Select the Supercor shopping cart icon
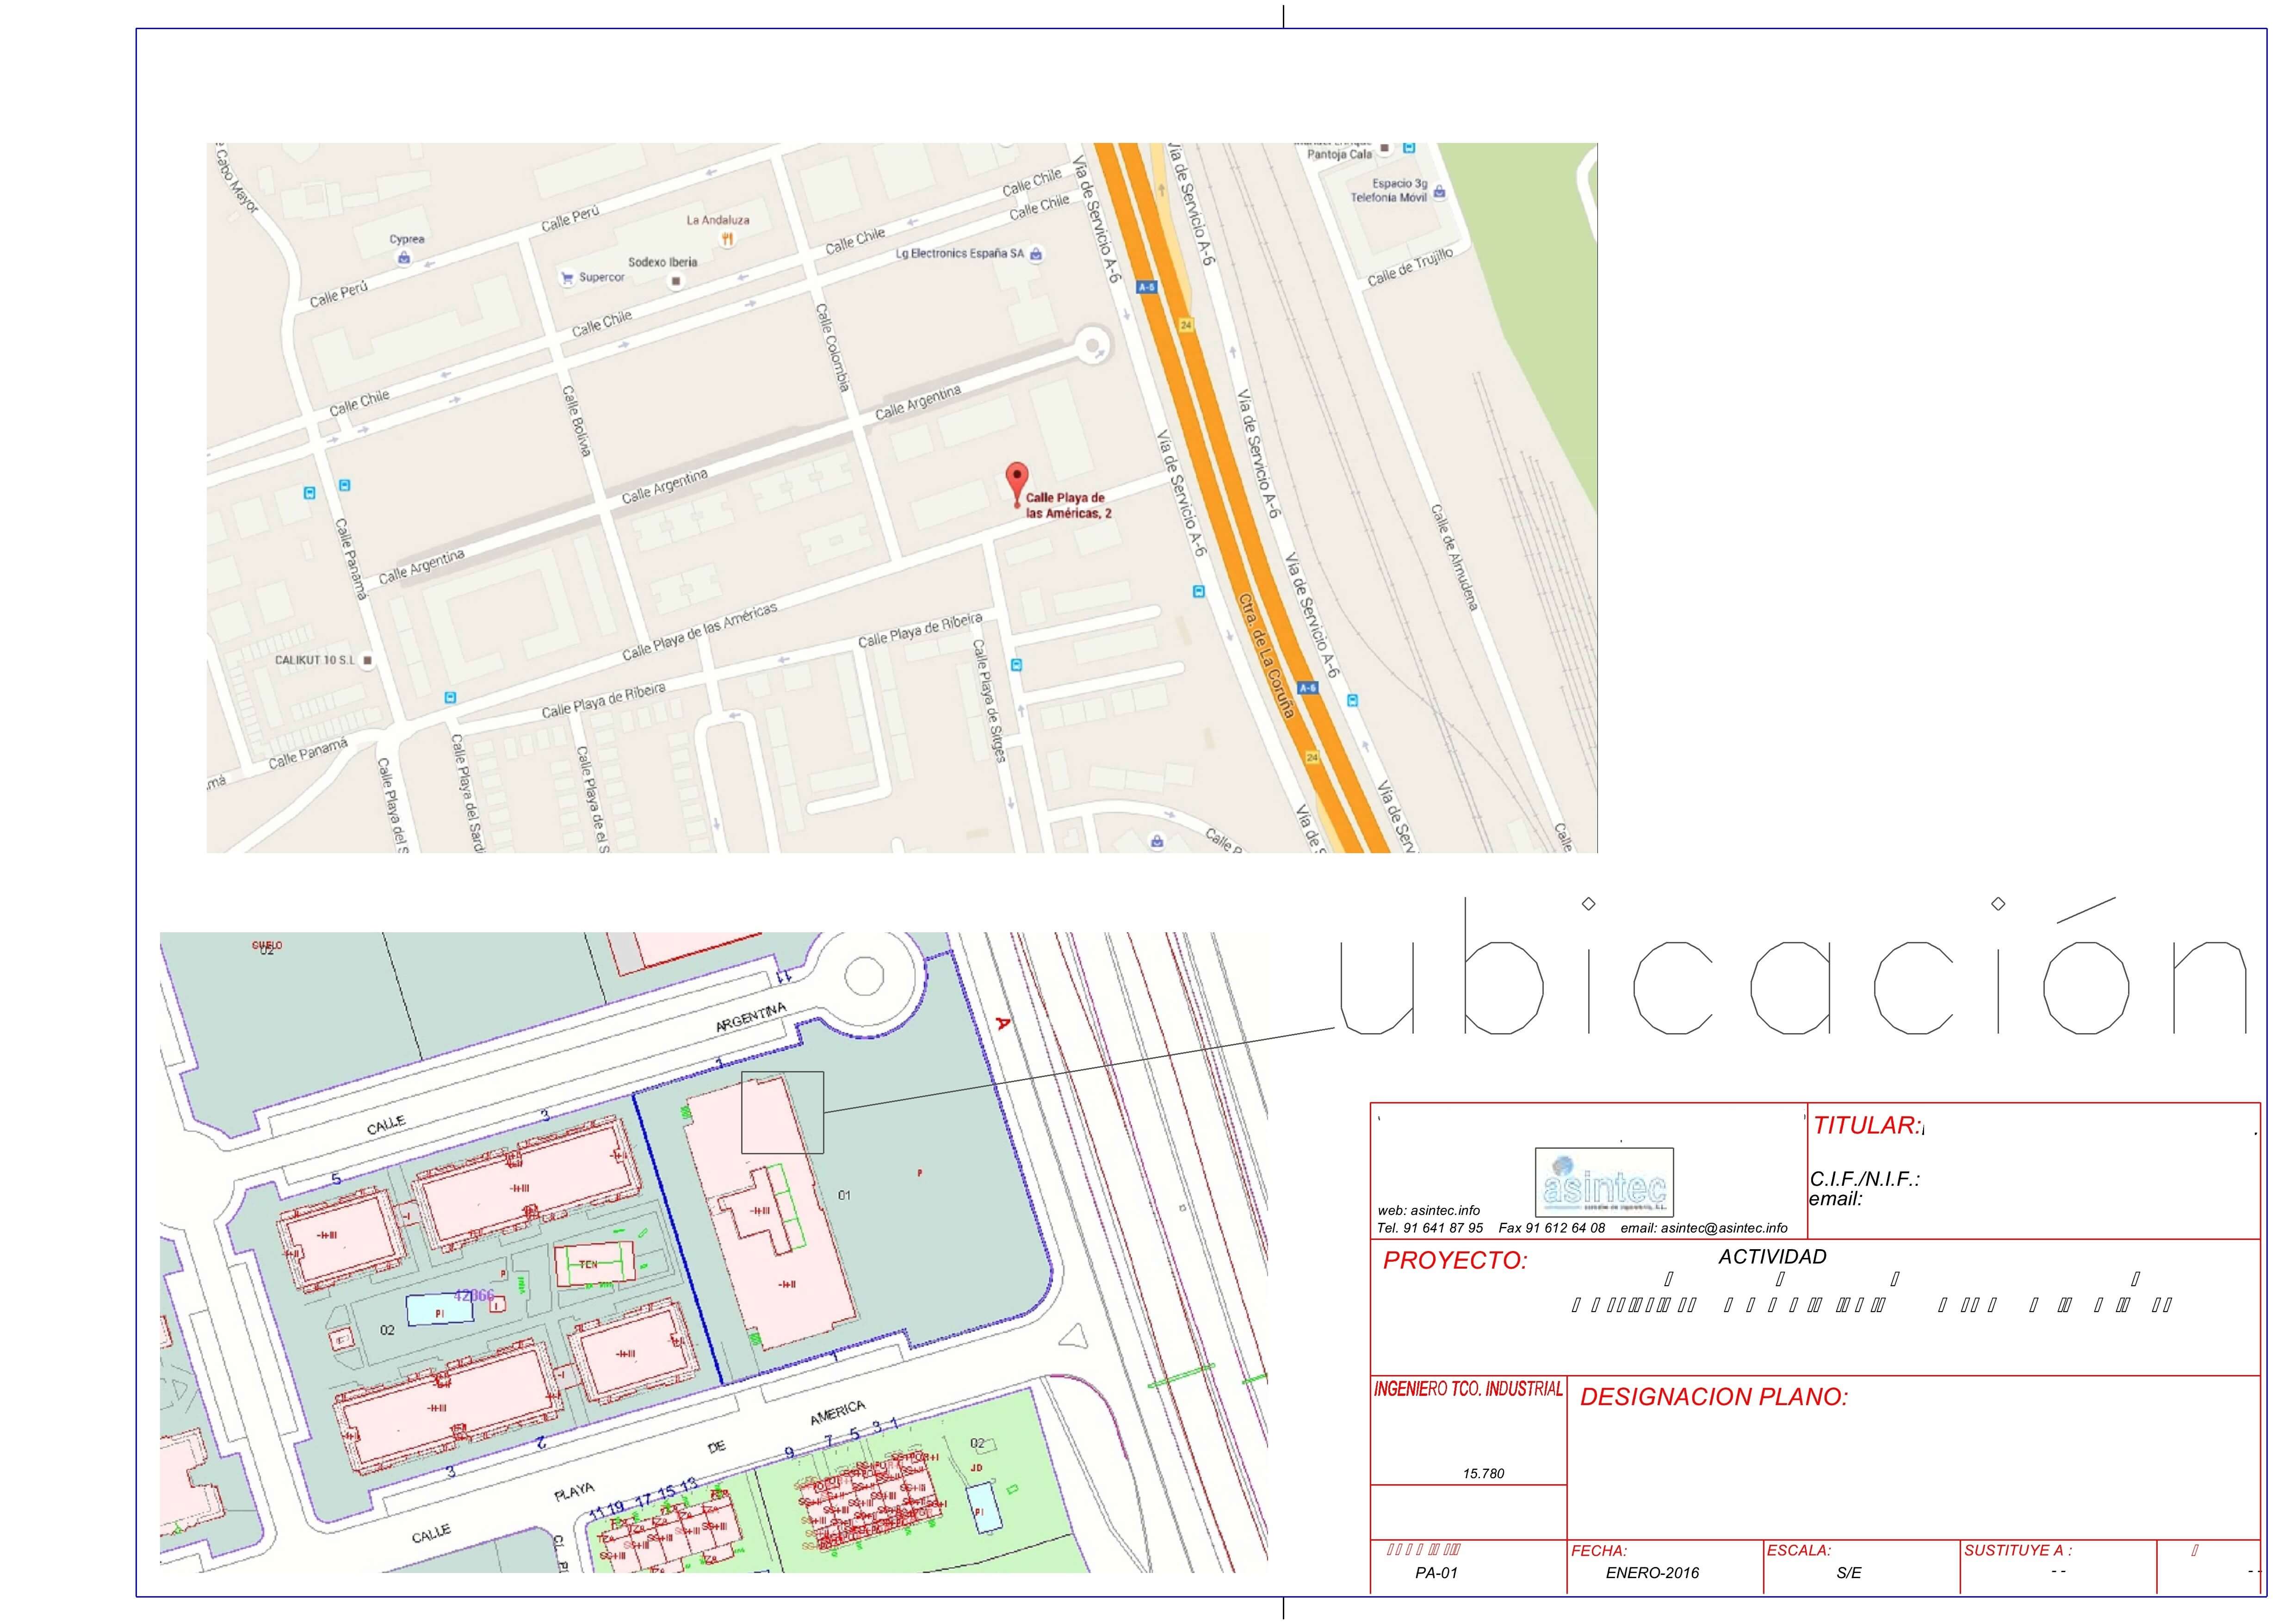This screenshot has width=2296, height=1623. [x=567, y=277]
